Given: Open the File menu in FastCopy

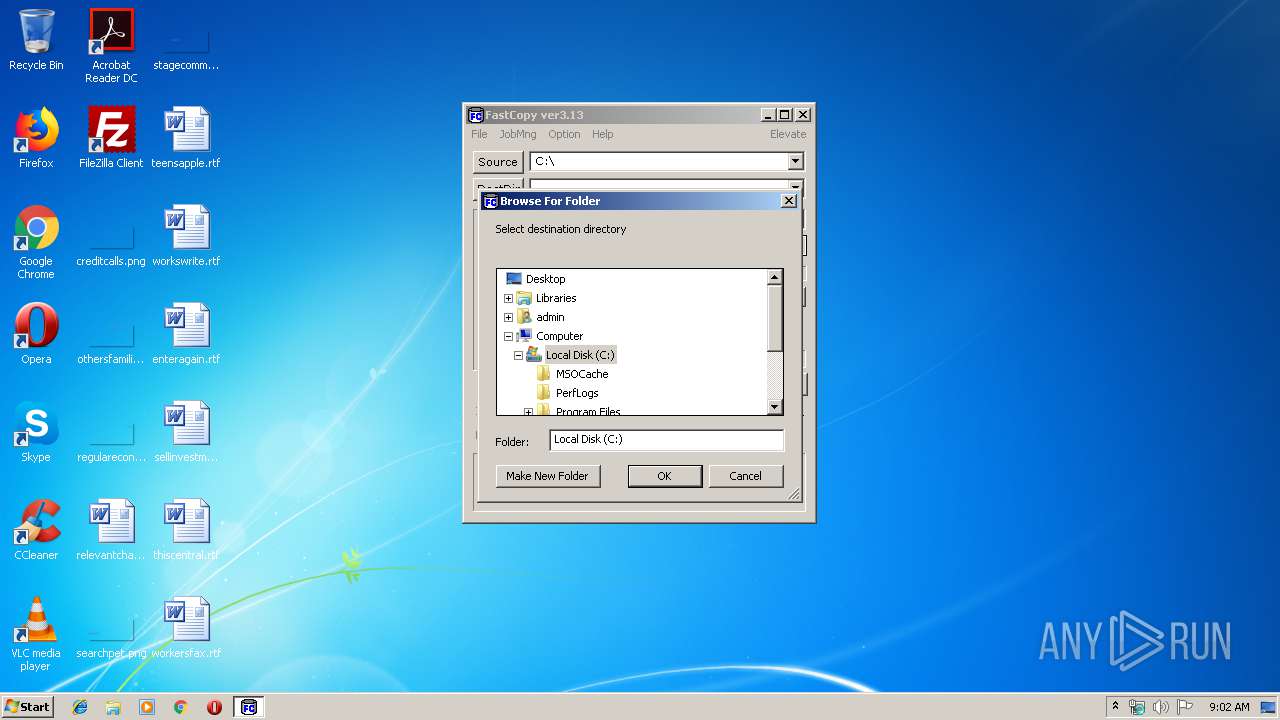Looking at the screenshot, I should pos(479,134).
